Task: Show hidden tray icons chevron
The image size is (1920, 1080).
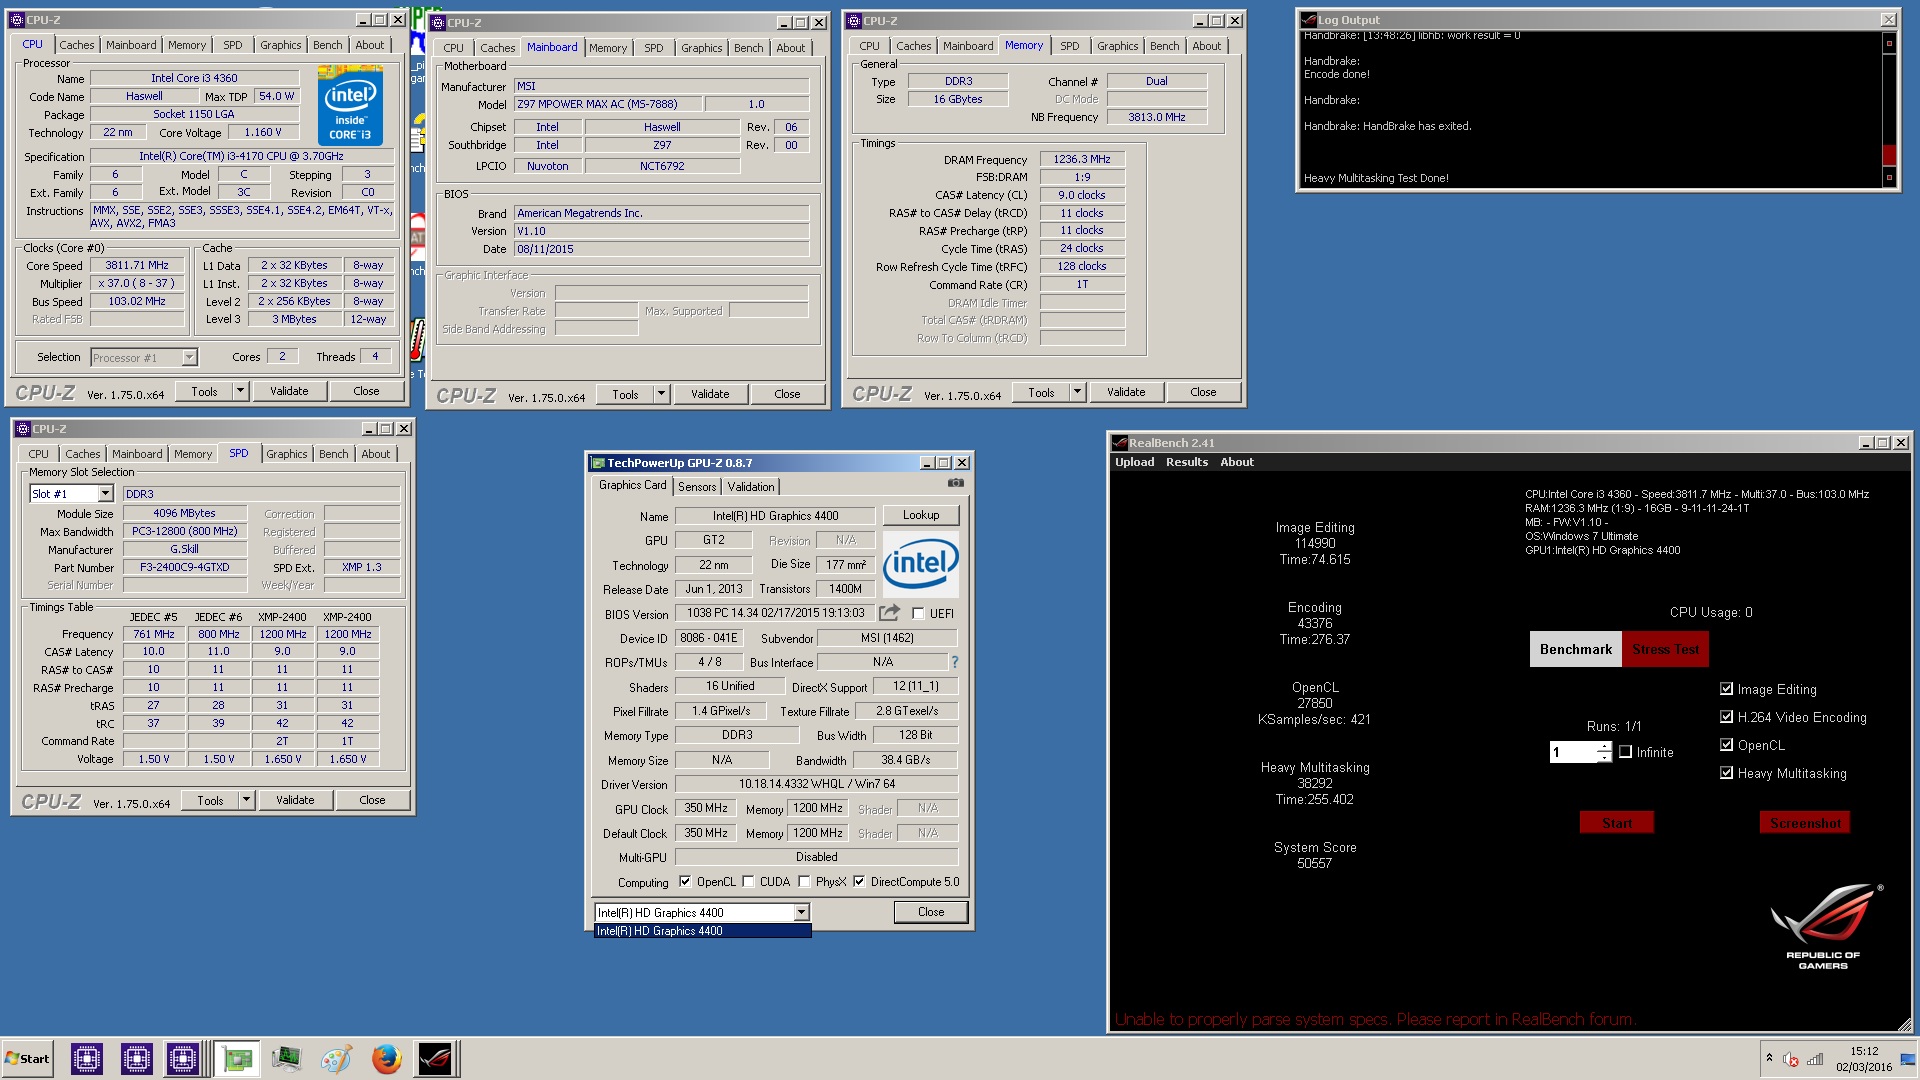Action: (1769, 1058)
